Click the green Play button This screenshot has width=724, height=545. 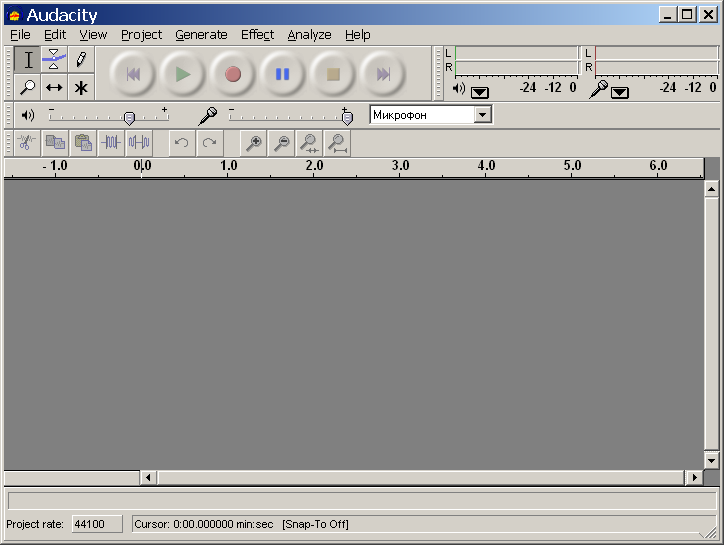pyautogui.click(x=183, y=74)
